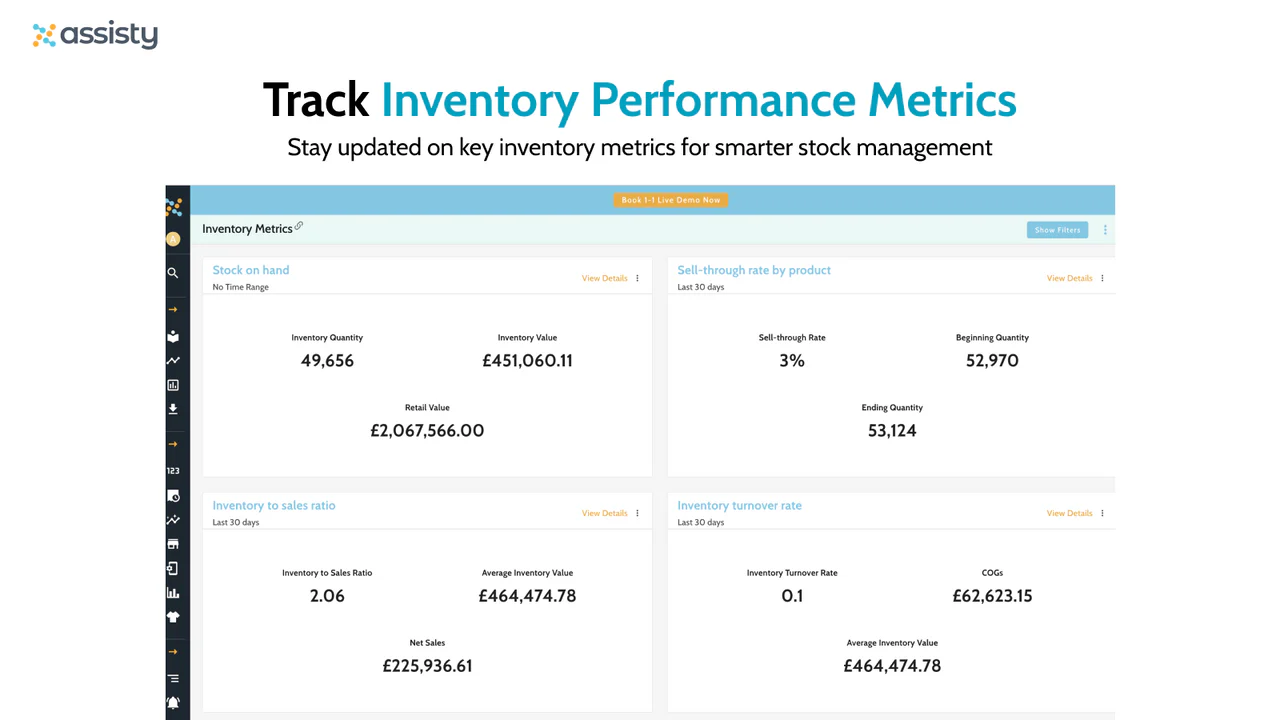Click the user avatar in the sidebar
This screenshot has width=1280, height=720.
click(173, 239)
